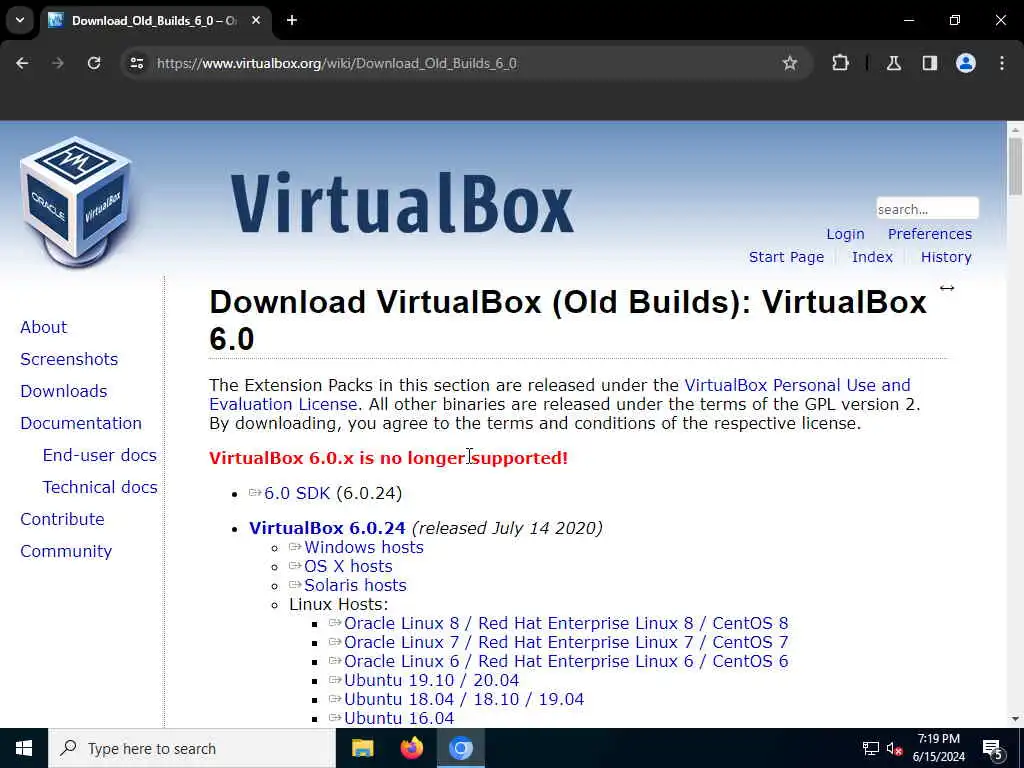Open File Explorer from the taskbar
The height and width of the screenshot is (768, 1024).
[362, 748]
